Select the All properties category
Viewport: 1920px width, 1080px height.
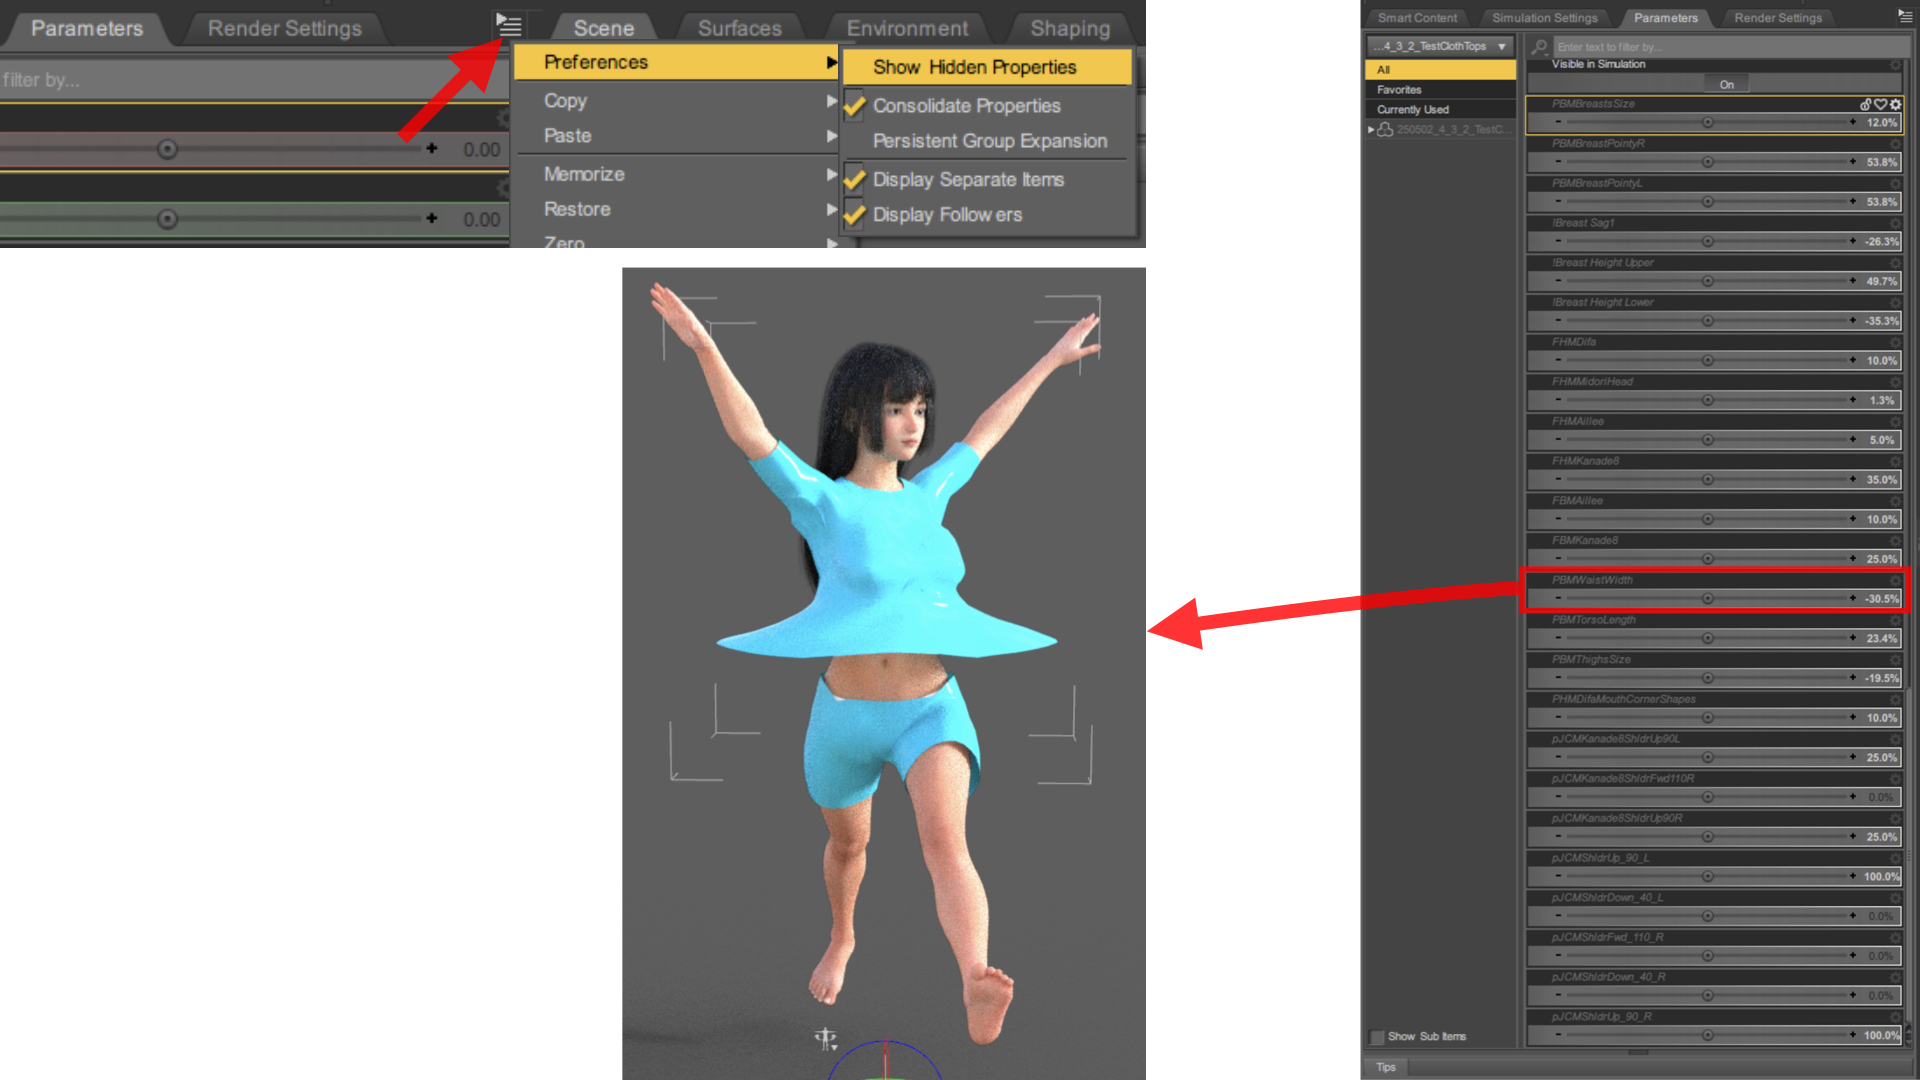tap(1440, 70)
